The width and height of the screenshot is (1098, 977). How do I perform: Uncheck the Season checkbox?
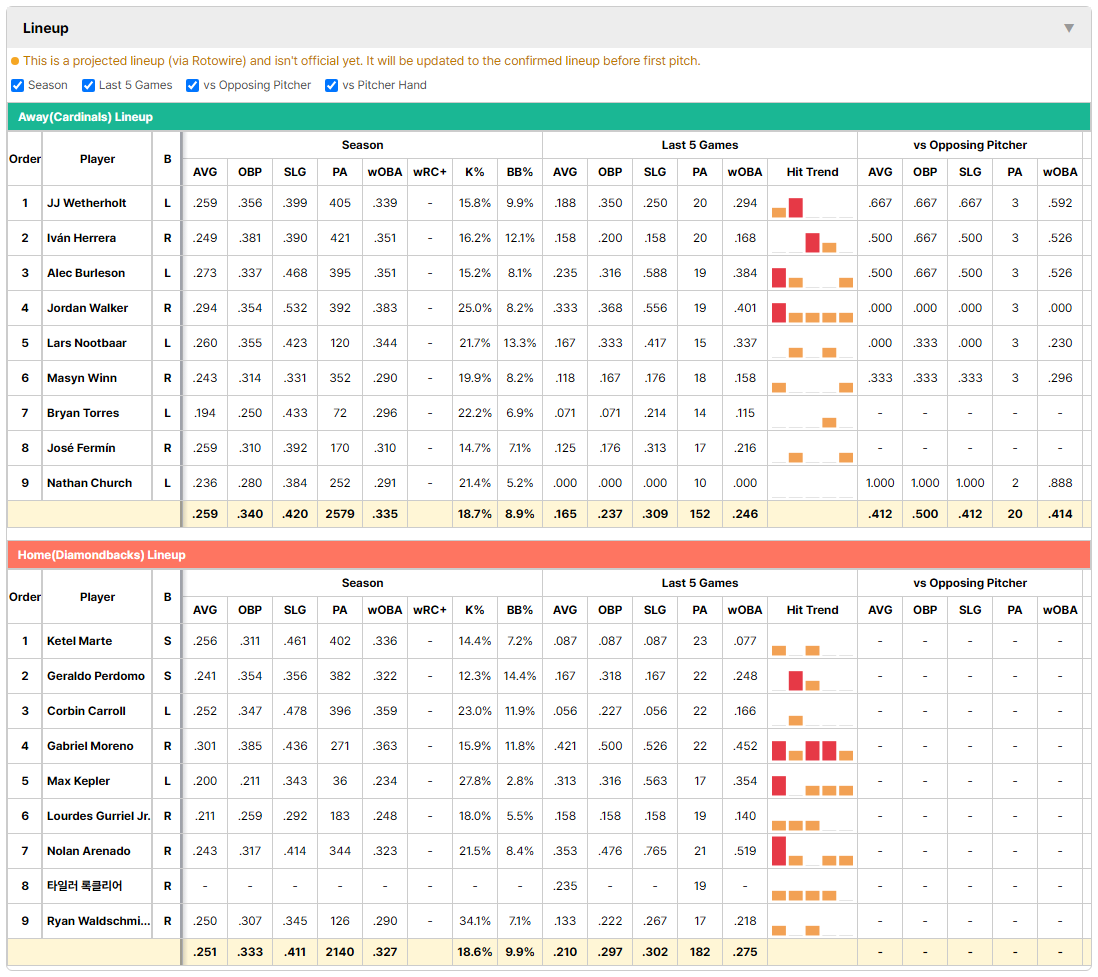(18, 85)
